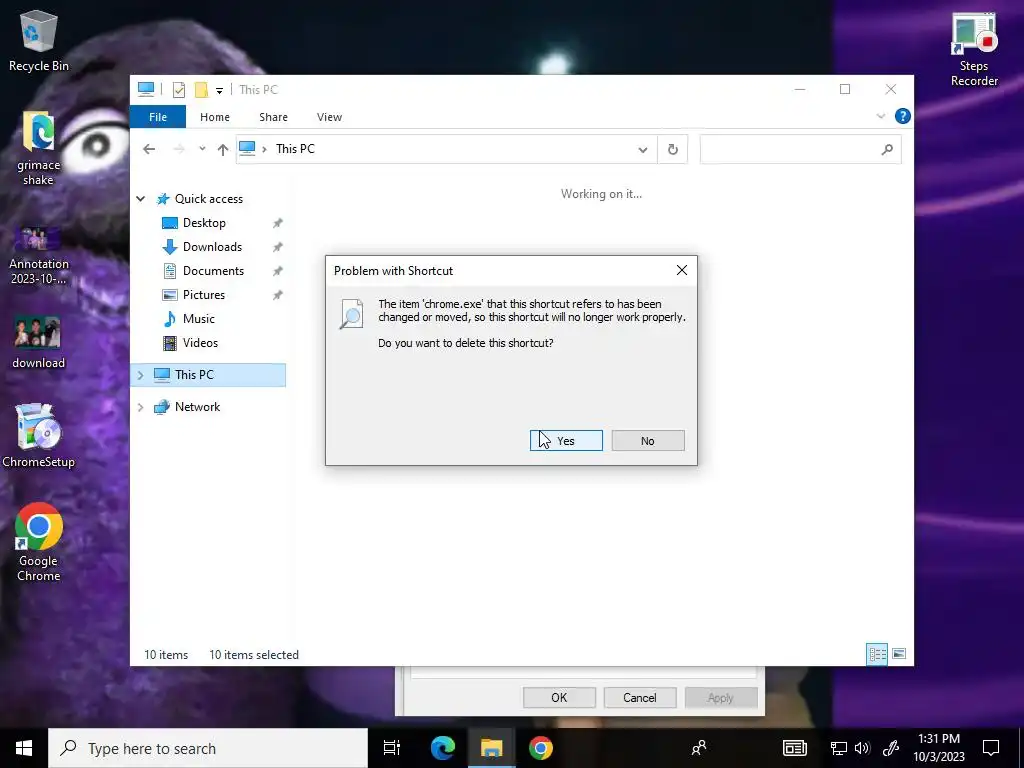Open the Steps Recorder desktop shortcut
Viewport: 1024px width, 768px height.
click(974, 50)
